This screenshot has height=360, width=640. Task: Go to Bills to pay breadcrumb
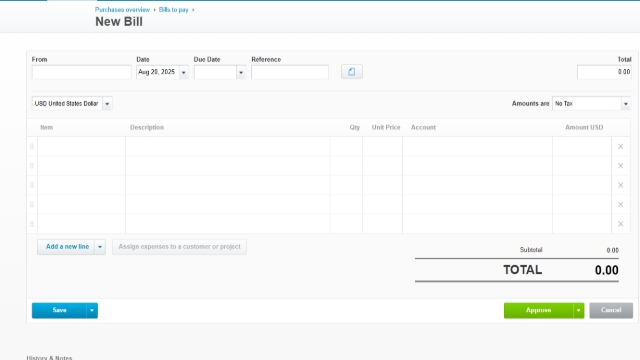pos(173,9)
